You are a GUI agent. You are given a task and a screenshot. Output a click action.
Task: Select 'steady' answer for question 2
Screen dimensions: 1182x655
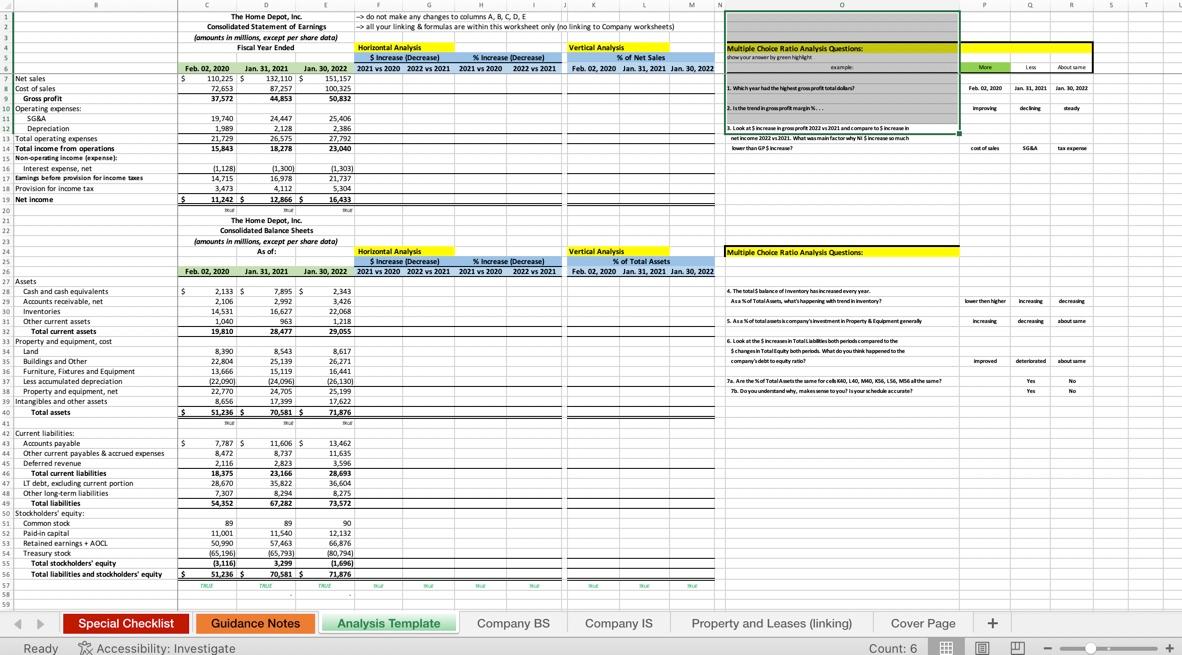tap(1071, 109)
